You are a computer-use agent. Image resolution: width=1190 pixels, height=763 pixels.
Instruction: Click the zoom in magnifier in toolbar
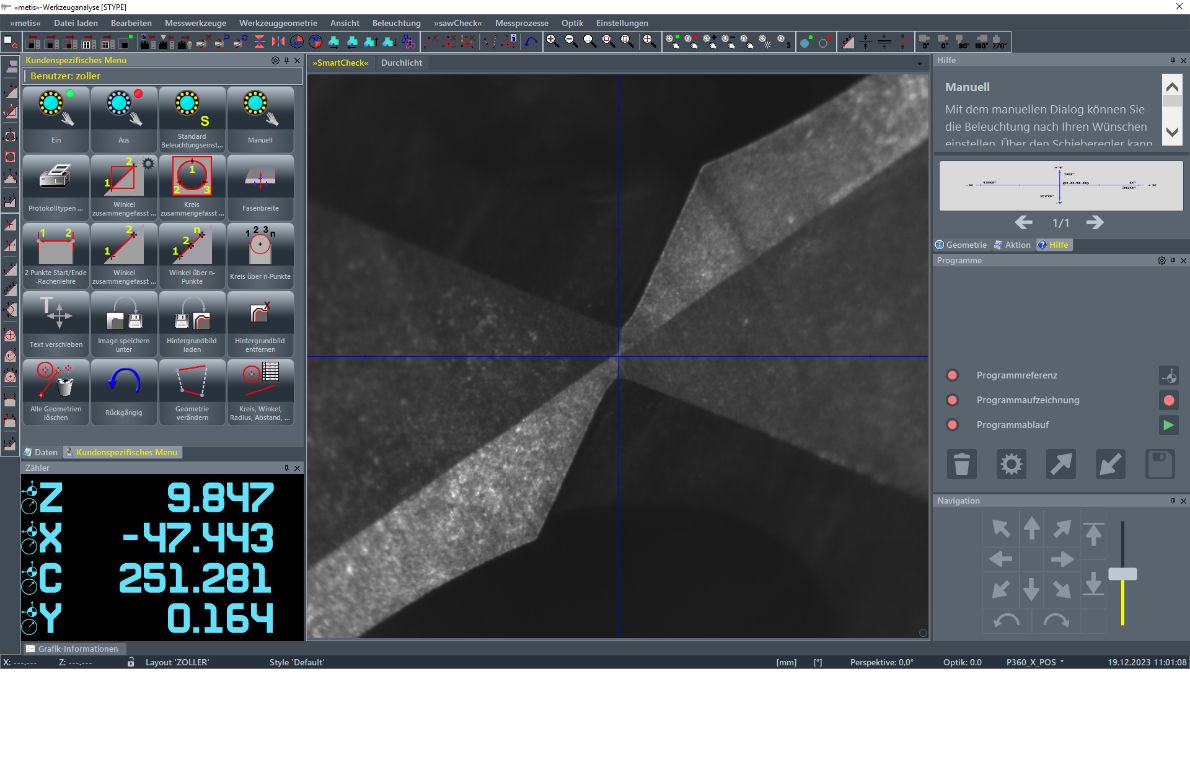point(552,41)
